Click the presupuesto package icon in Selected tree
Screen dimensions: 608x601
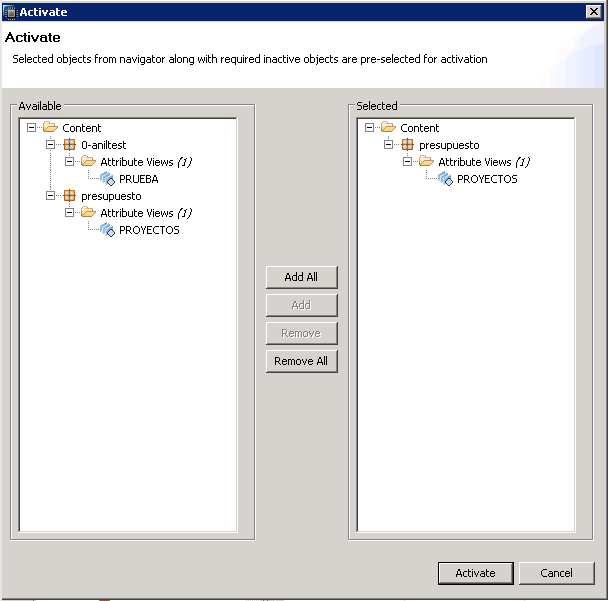point(407,145)
